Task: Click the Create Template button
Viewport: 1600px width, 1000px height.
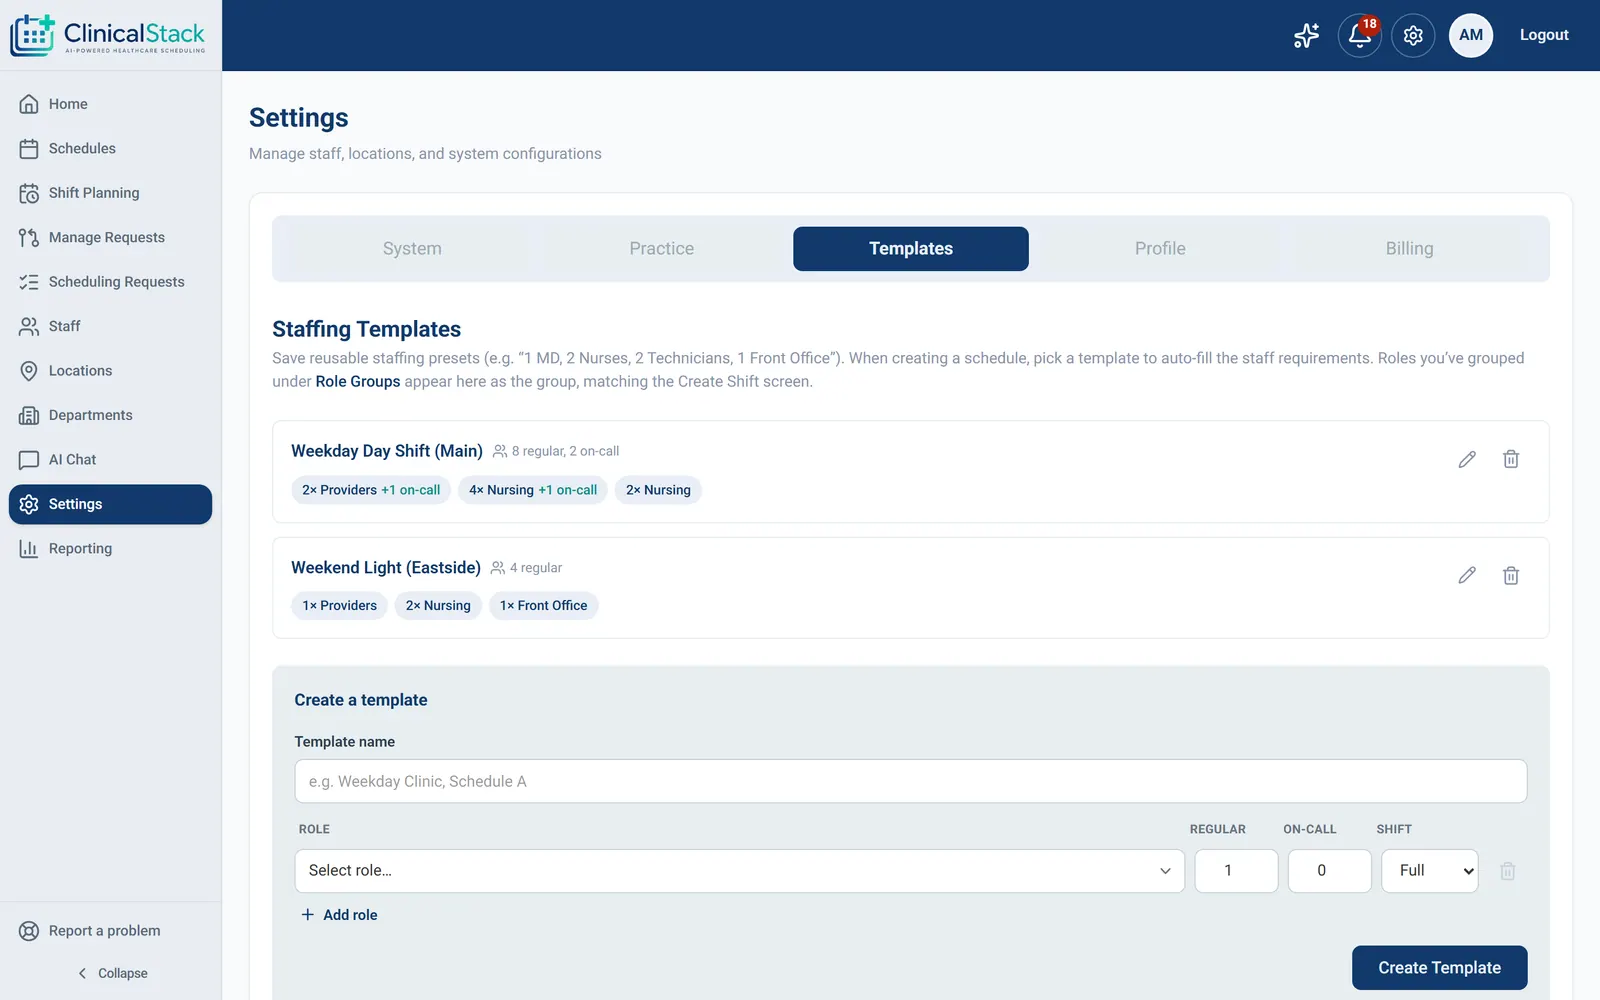Action: click(1440, 968)
